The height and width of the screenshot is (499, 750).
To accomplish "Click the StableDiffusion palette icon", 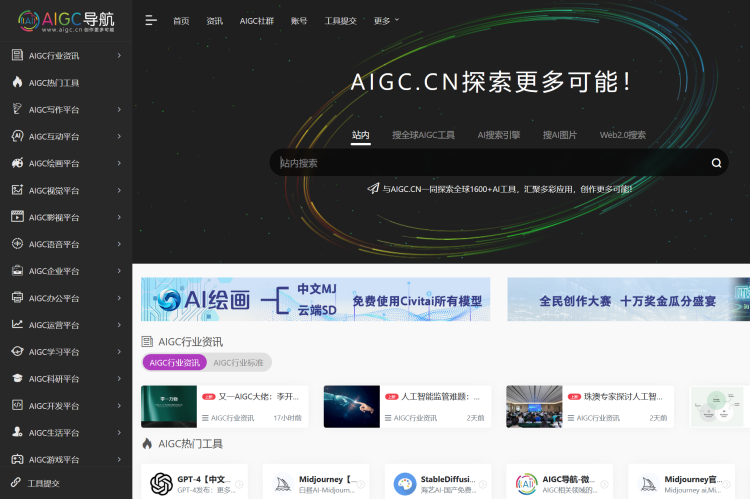I will 405,484.
